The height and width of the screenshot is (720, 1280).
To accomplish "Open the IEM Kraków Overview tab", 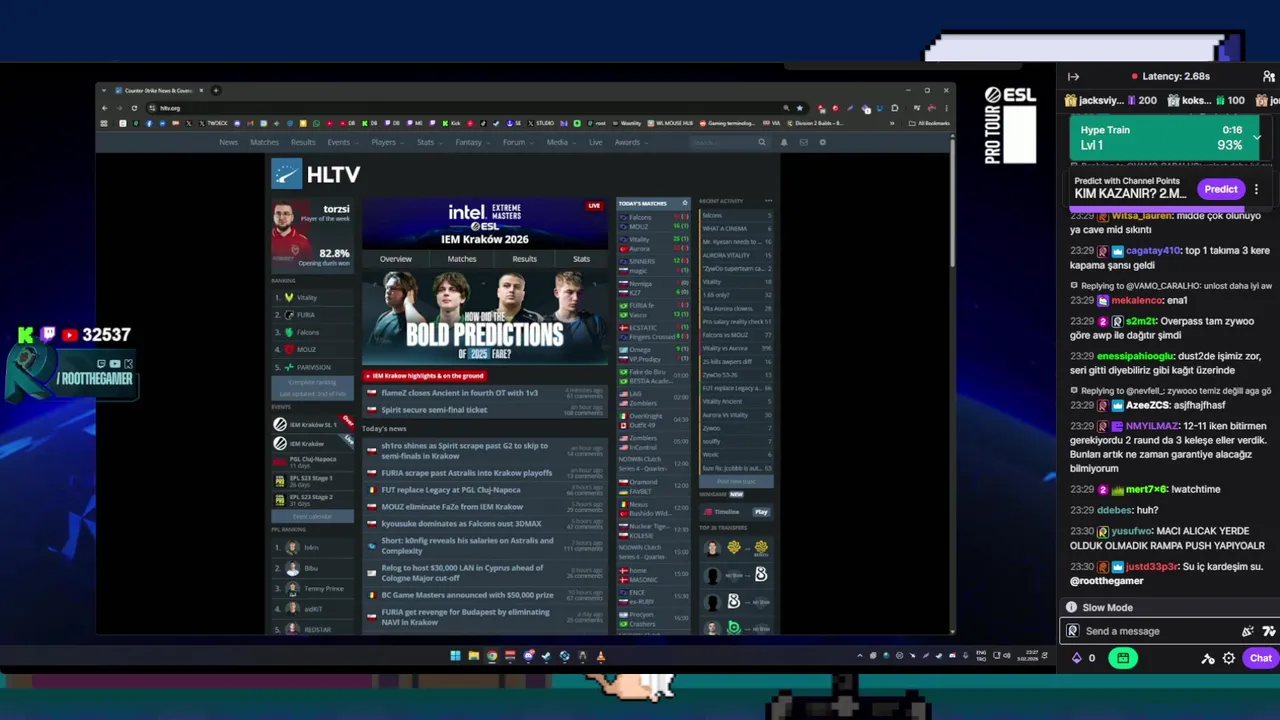I will tap(395, 259).
